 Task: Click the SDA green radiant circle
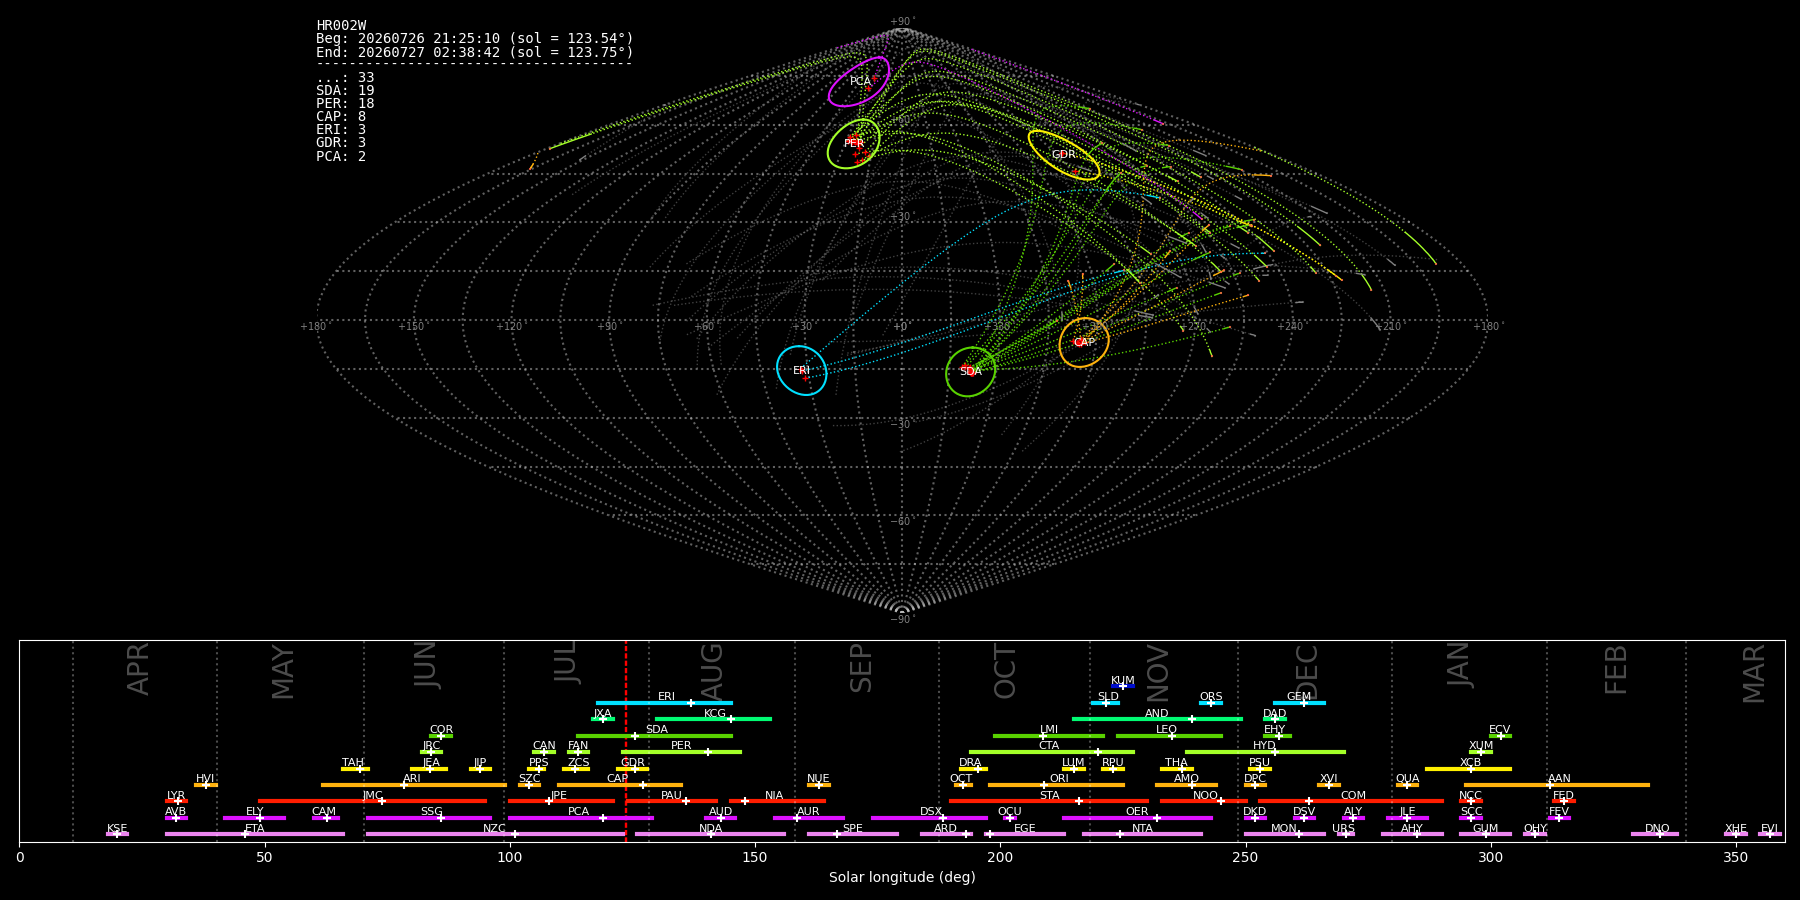point(970,372)
